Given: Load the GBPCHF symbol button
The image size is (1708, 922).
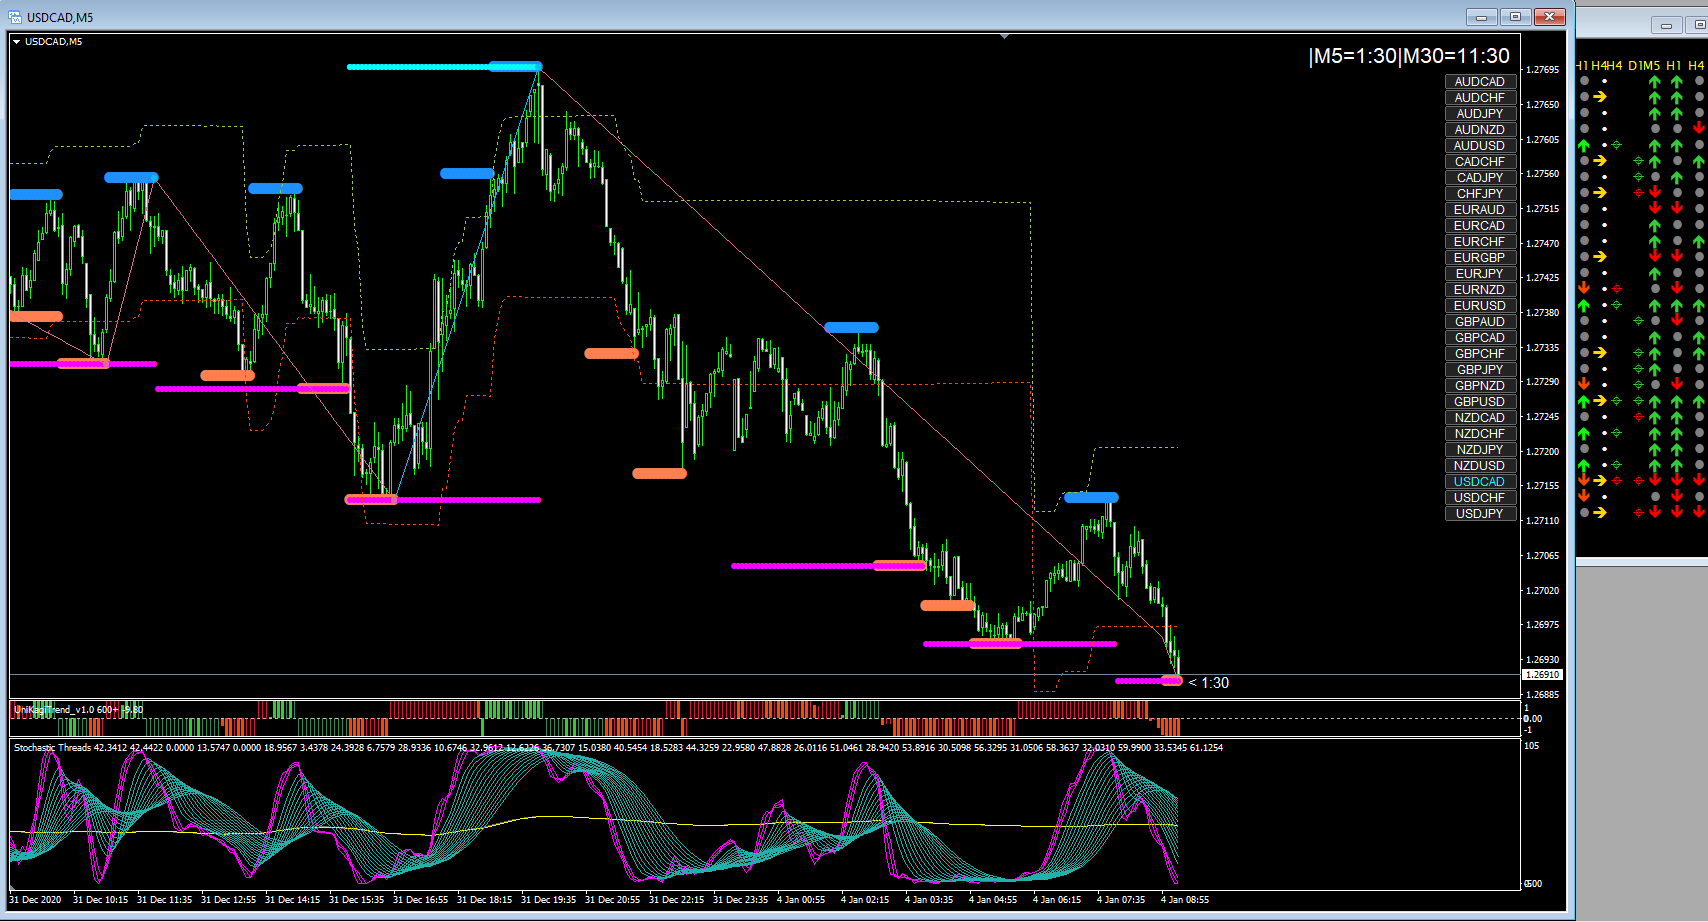Looking at the screenshot, I should tap(1480, 354).
